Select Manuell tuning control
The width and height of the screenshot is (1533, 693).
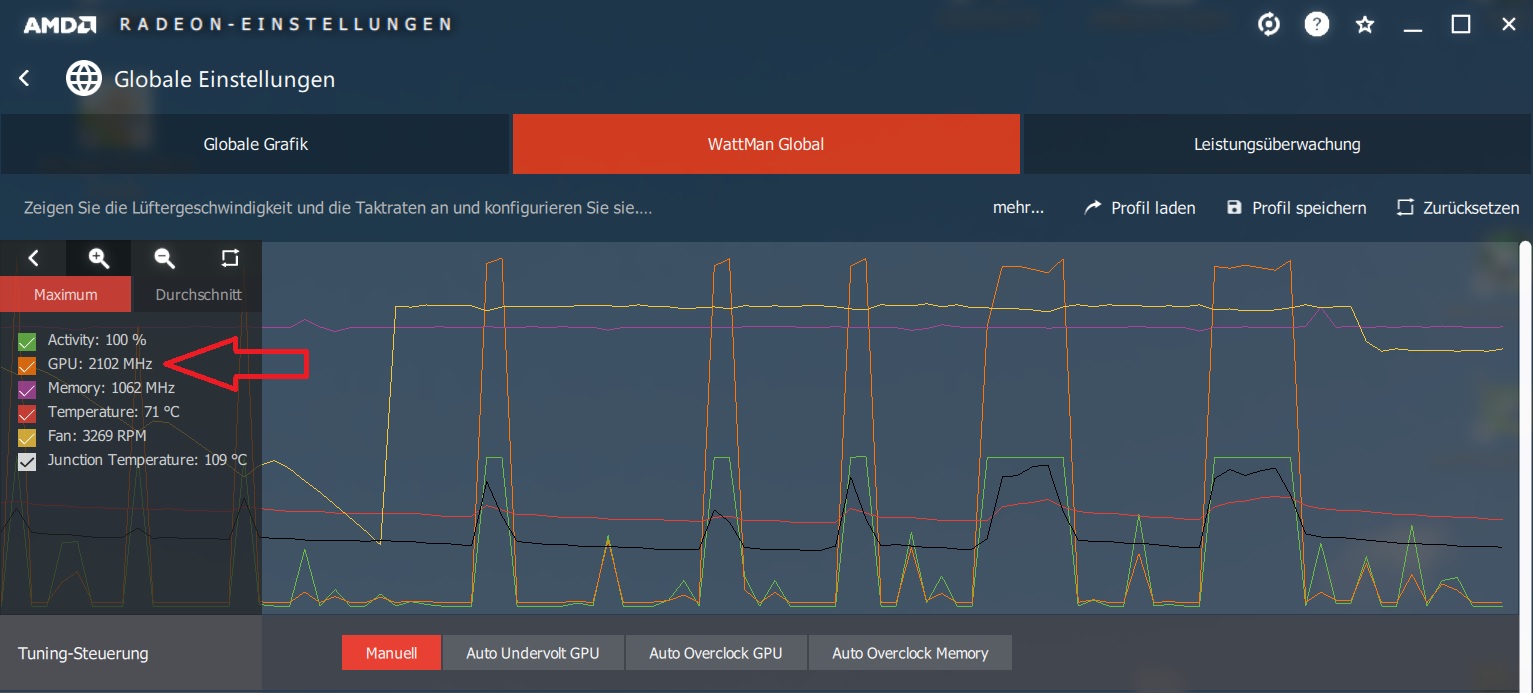pyautogui.click(x=391, y=653)
